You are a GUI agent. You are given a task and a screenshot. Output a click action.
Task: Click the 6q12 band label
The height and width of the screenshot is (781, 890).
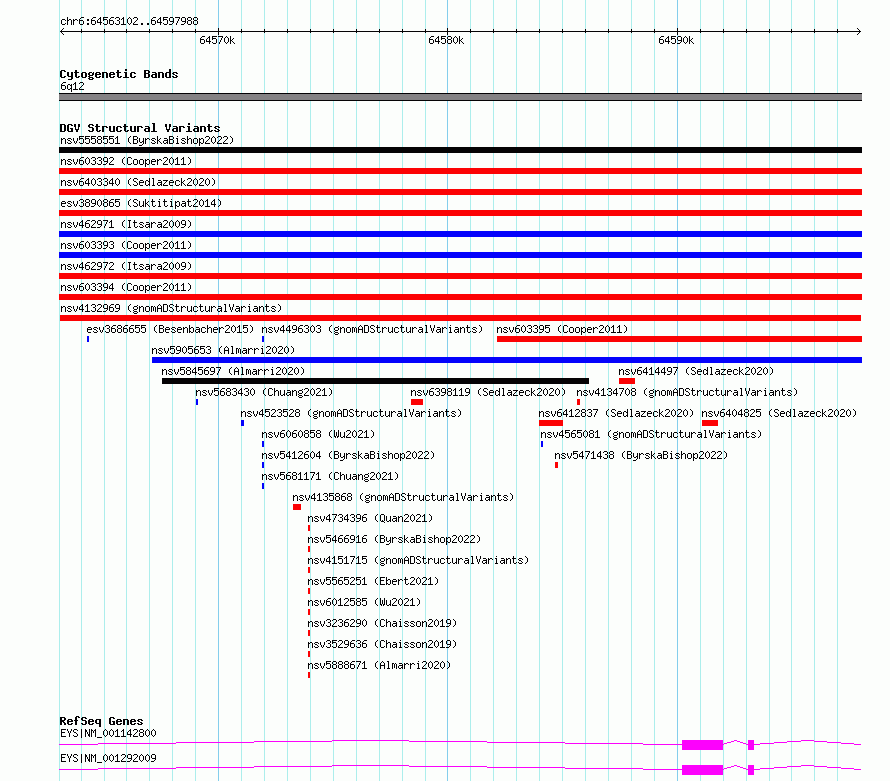[x=72, y=86]
